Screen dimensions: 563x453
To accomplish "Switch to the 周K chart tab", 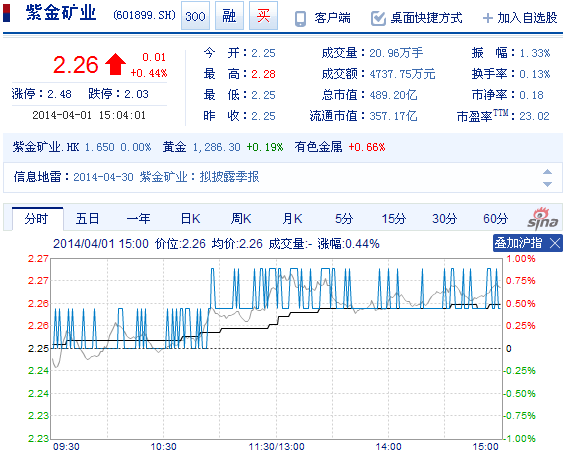I will pyautogui.click(x=241, y=219).
